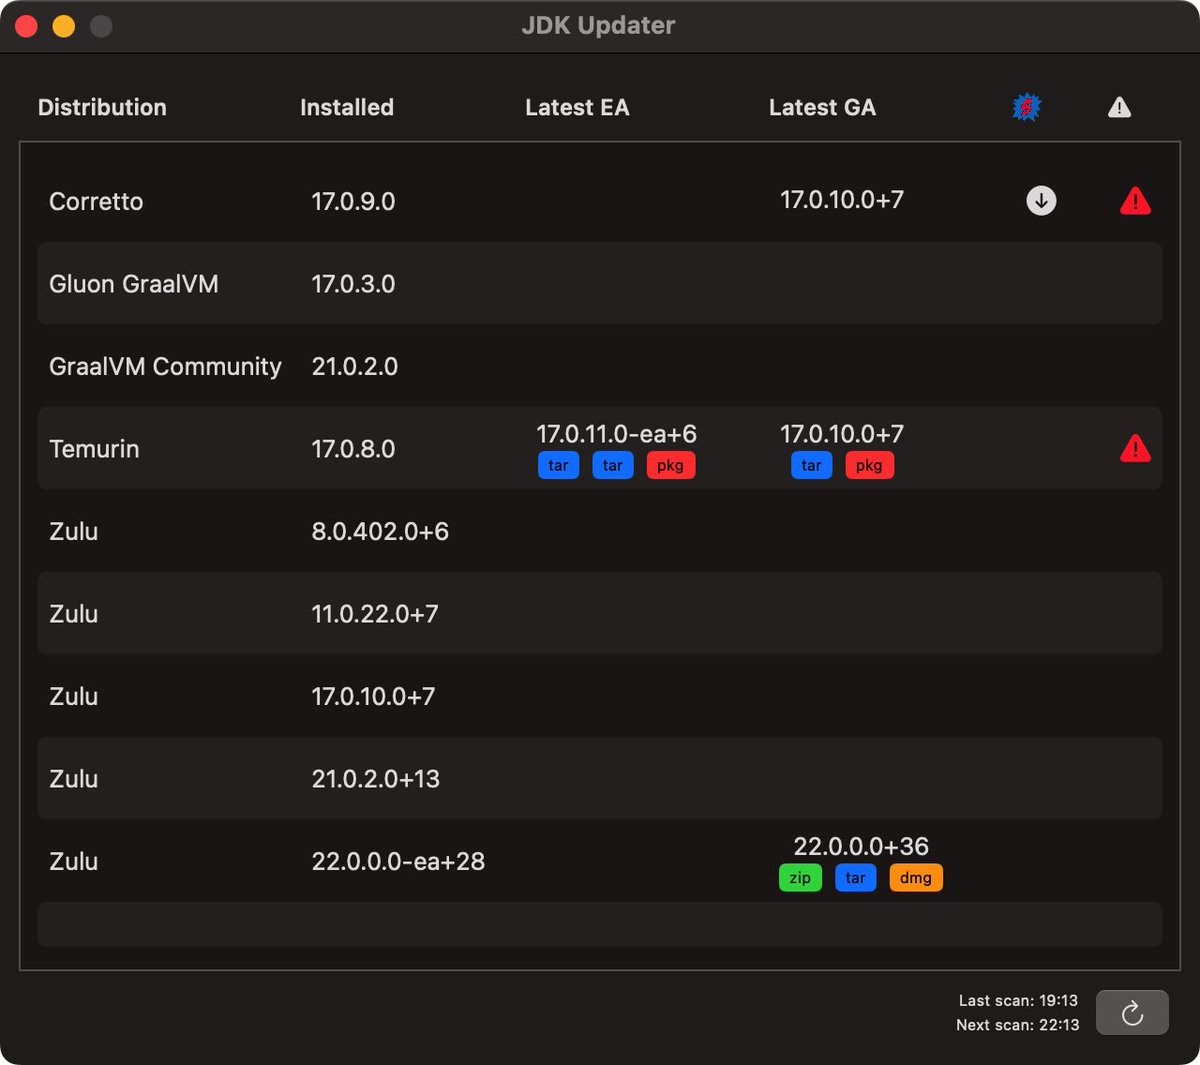The height and width of the screenshot is (1065, 1200).
Task: Click Corretto latest GA version 17.0.10.0+7
Action: coord(842,200)
